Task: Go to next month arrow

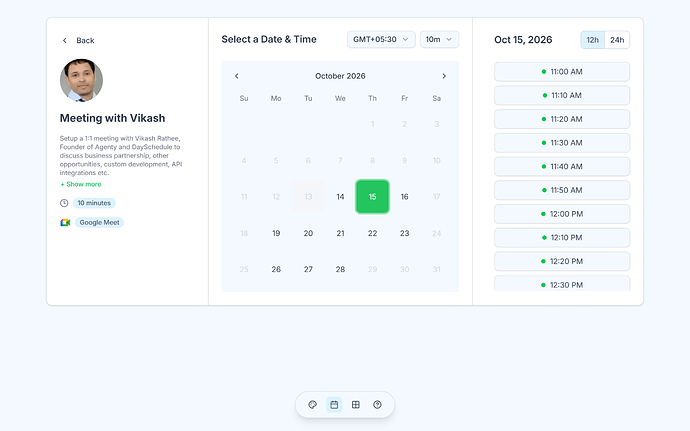Action: (x=444, y=76)
